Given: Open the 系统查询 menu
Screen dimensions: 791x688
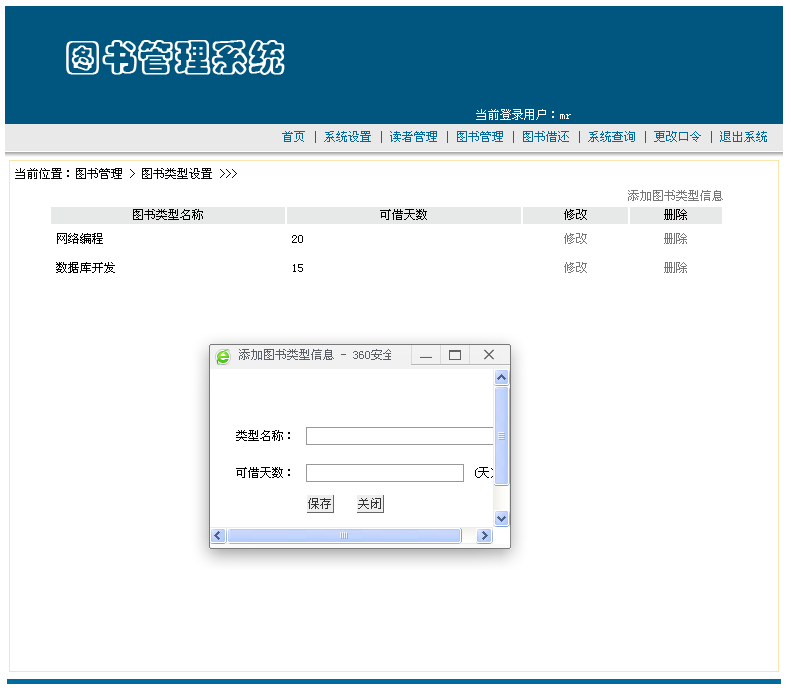Looking at the screenshot, I should pyautogui.click(x=611, y=137).
